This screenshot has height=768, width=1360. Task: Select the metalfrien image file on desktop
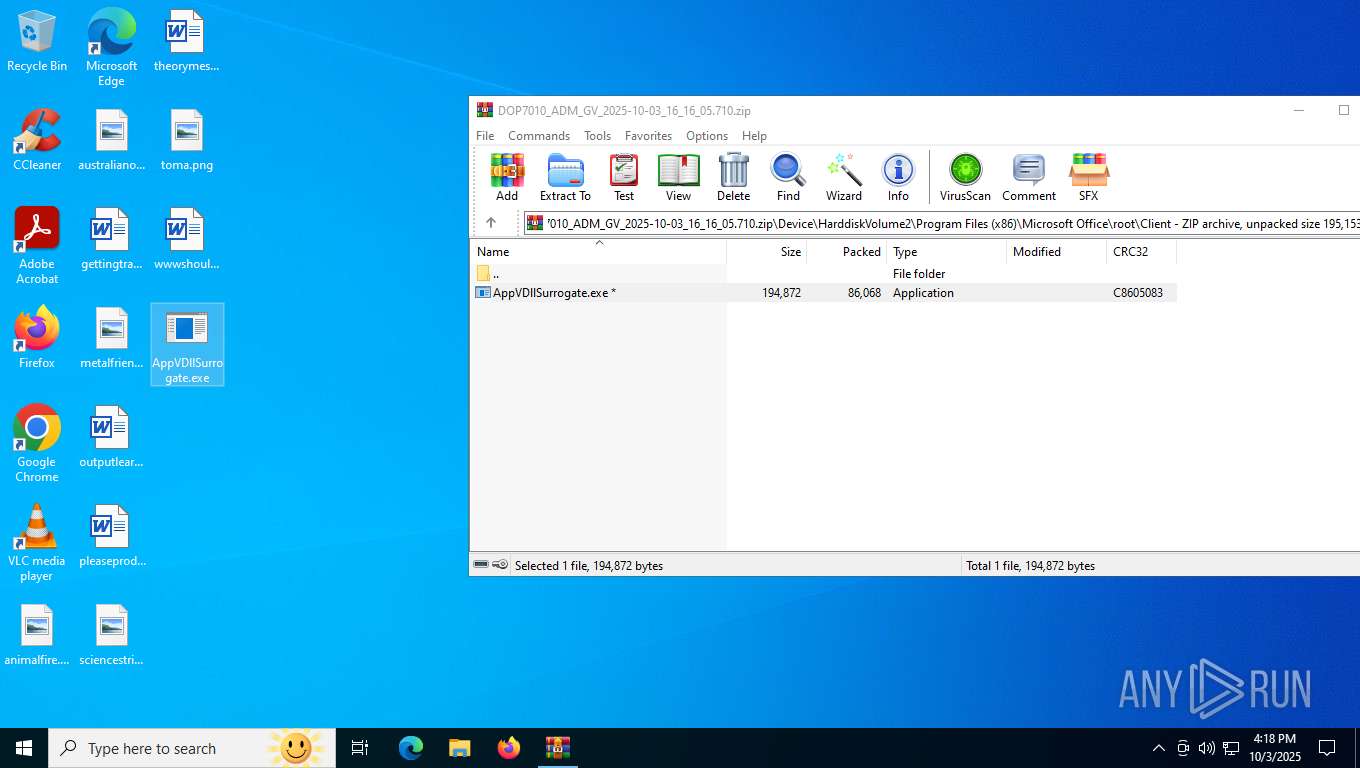click(111, 338)
